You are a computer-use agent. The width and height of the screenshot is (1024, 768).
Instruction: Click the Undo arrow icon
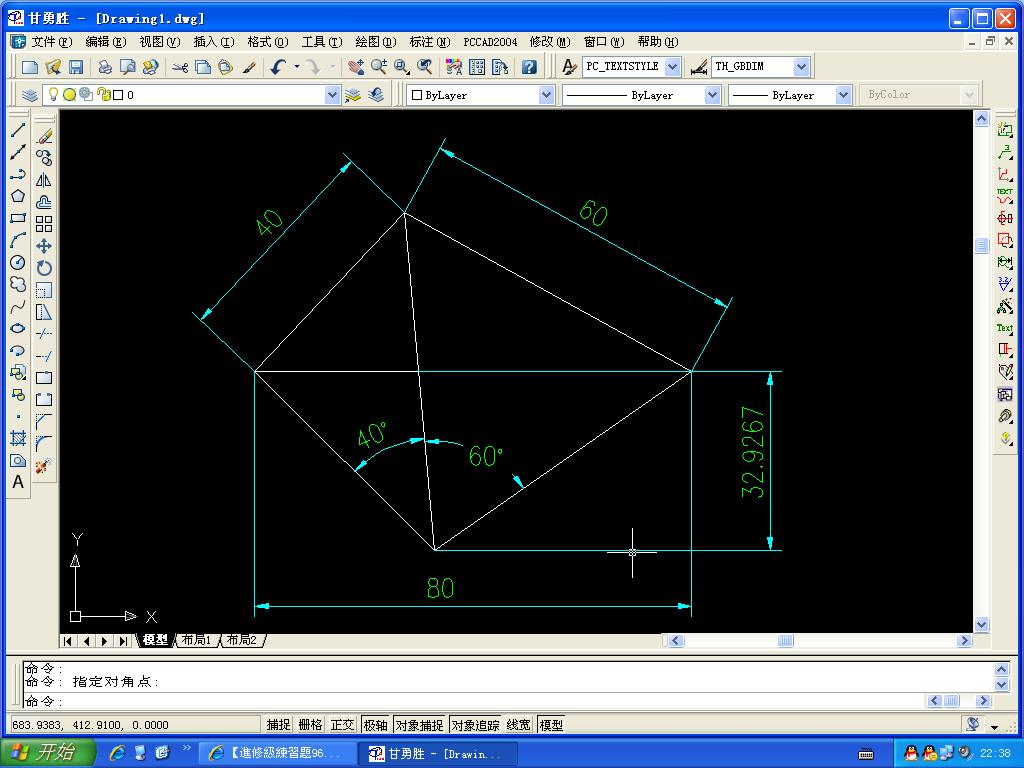tap(279, 67)
